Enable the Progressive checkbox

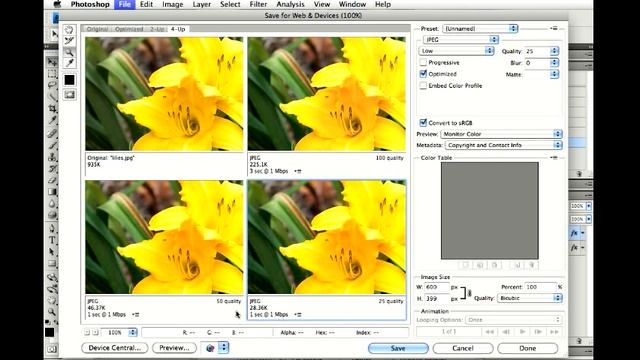pyautogui.click(x=423, y=62)
